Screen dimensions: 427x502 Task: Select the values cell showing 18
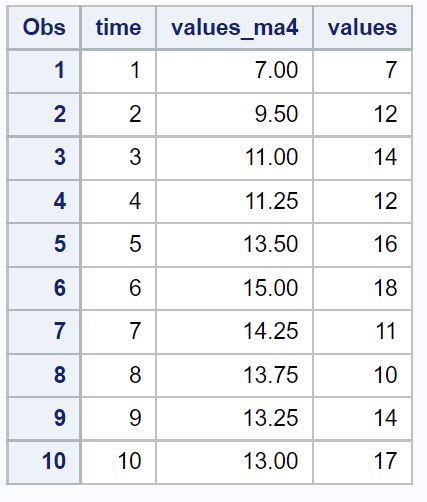tap(362, 289)
